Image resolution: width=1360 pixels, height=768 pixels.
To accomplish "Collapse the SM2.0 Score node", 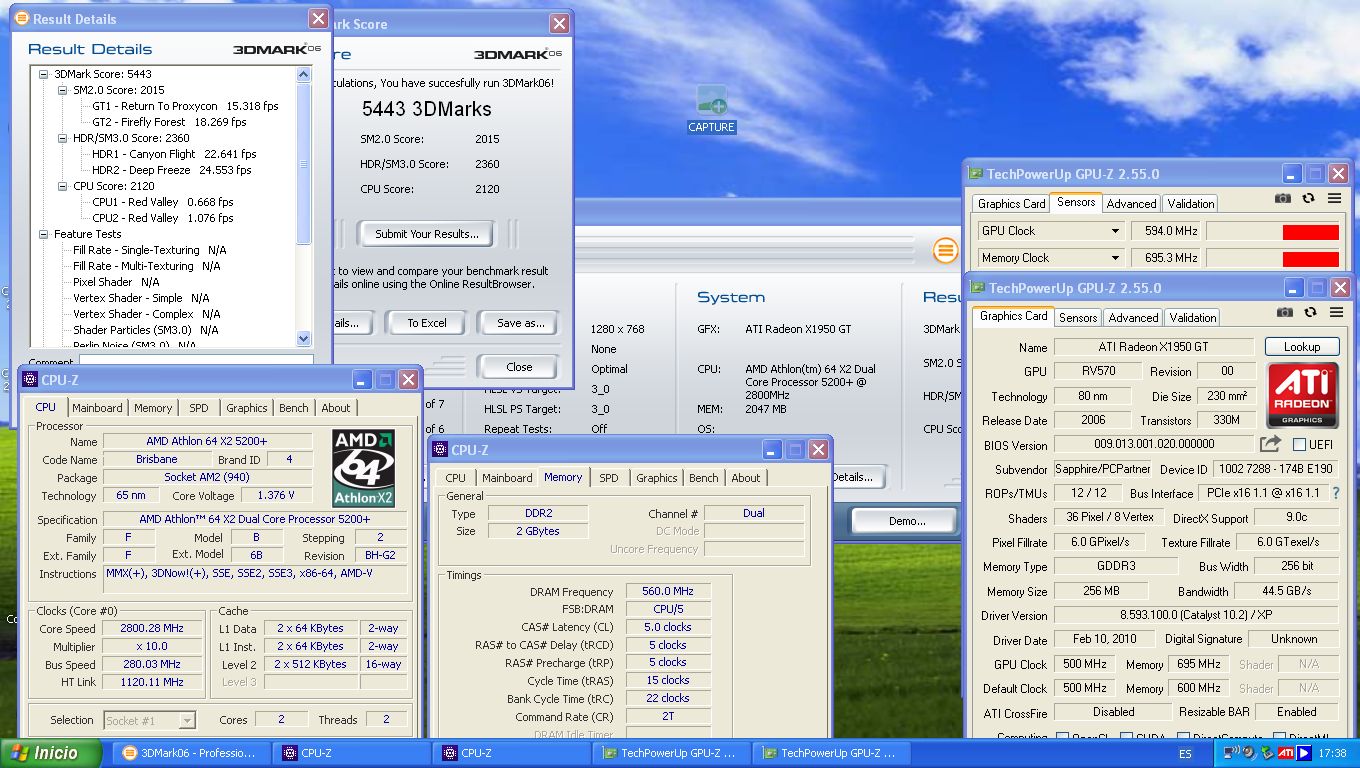I will [63, 90].
